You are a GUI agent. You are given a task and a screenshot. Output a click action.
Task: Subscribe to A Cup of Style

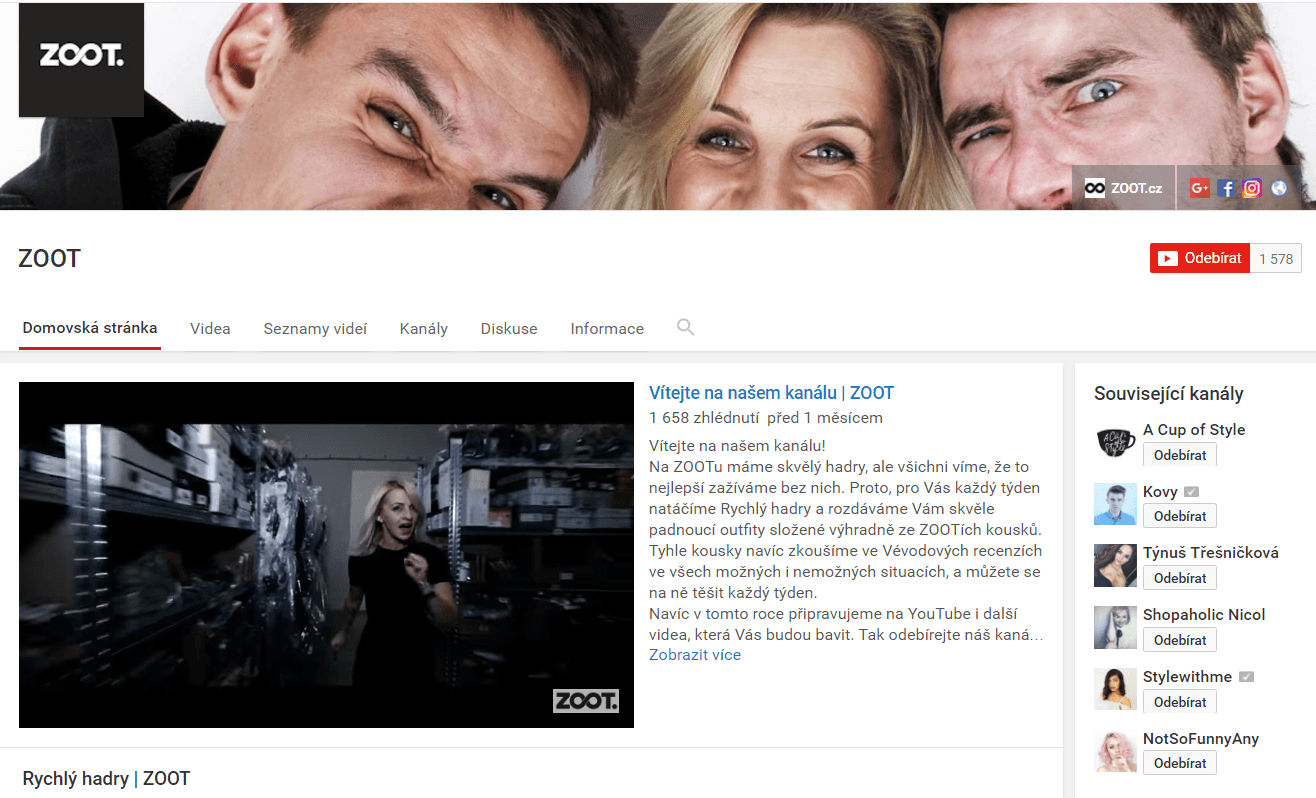coord(1180,455)
